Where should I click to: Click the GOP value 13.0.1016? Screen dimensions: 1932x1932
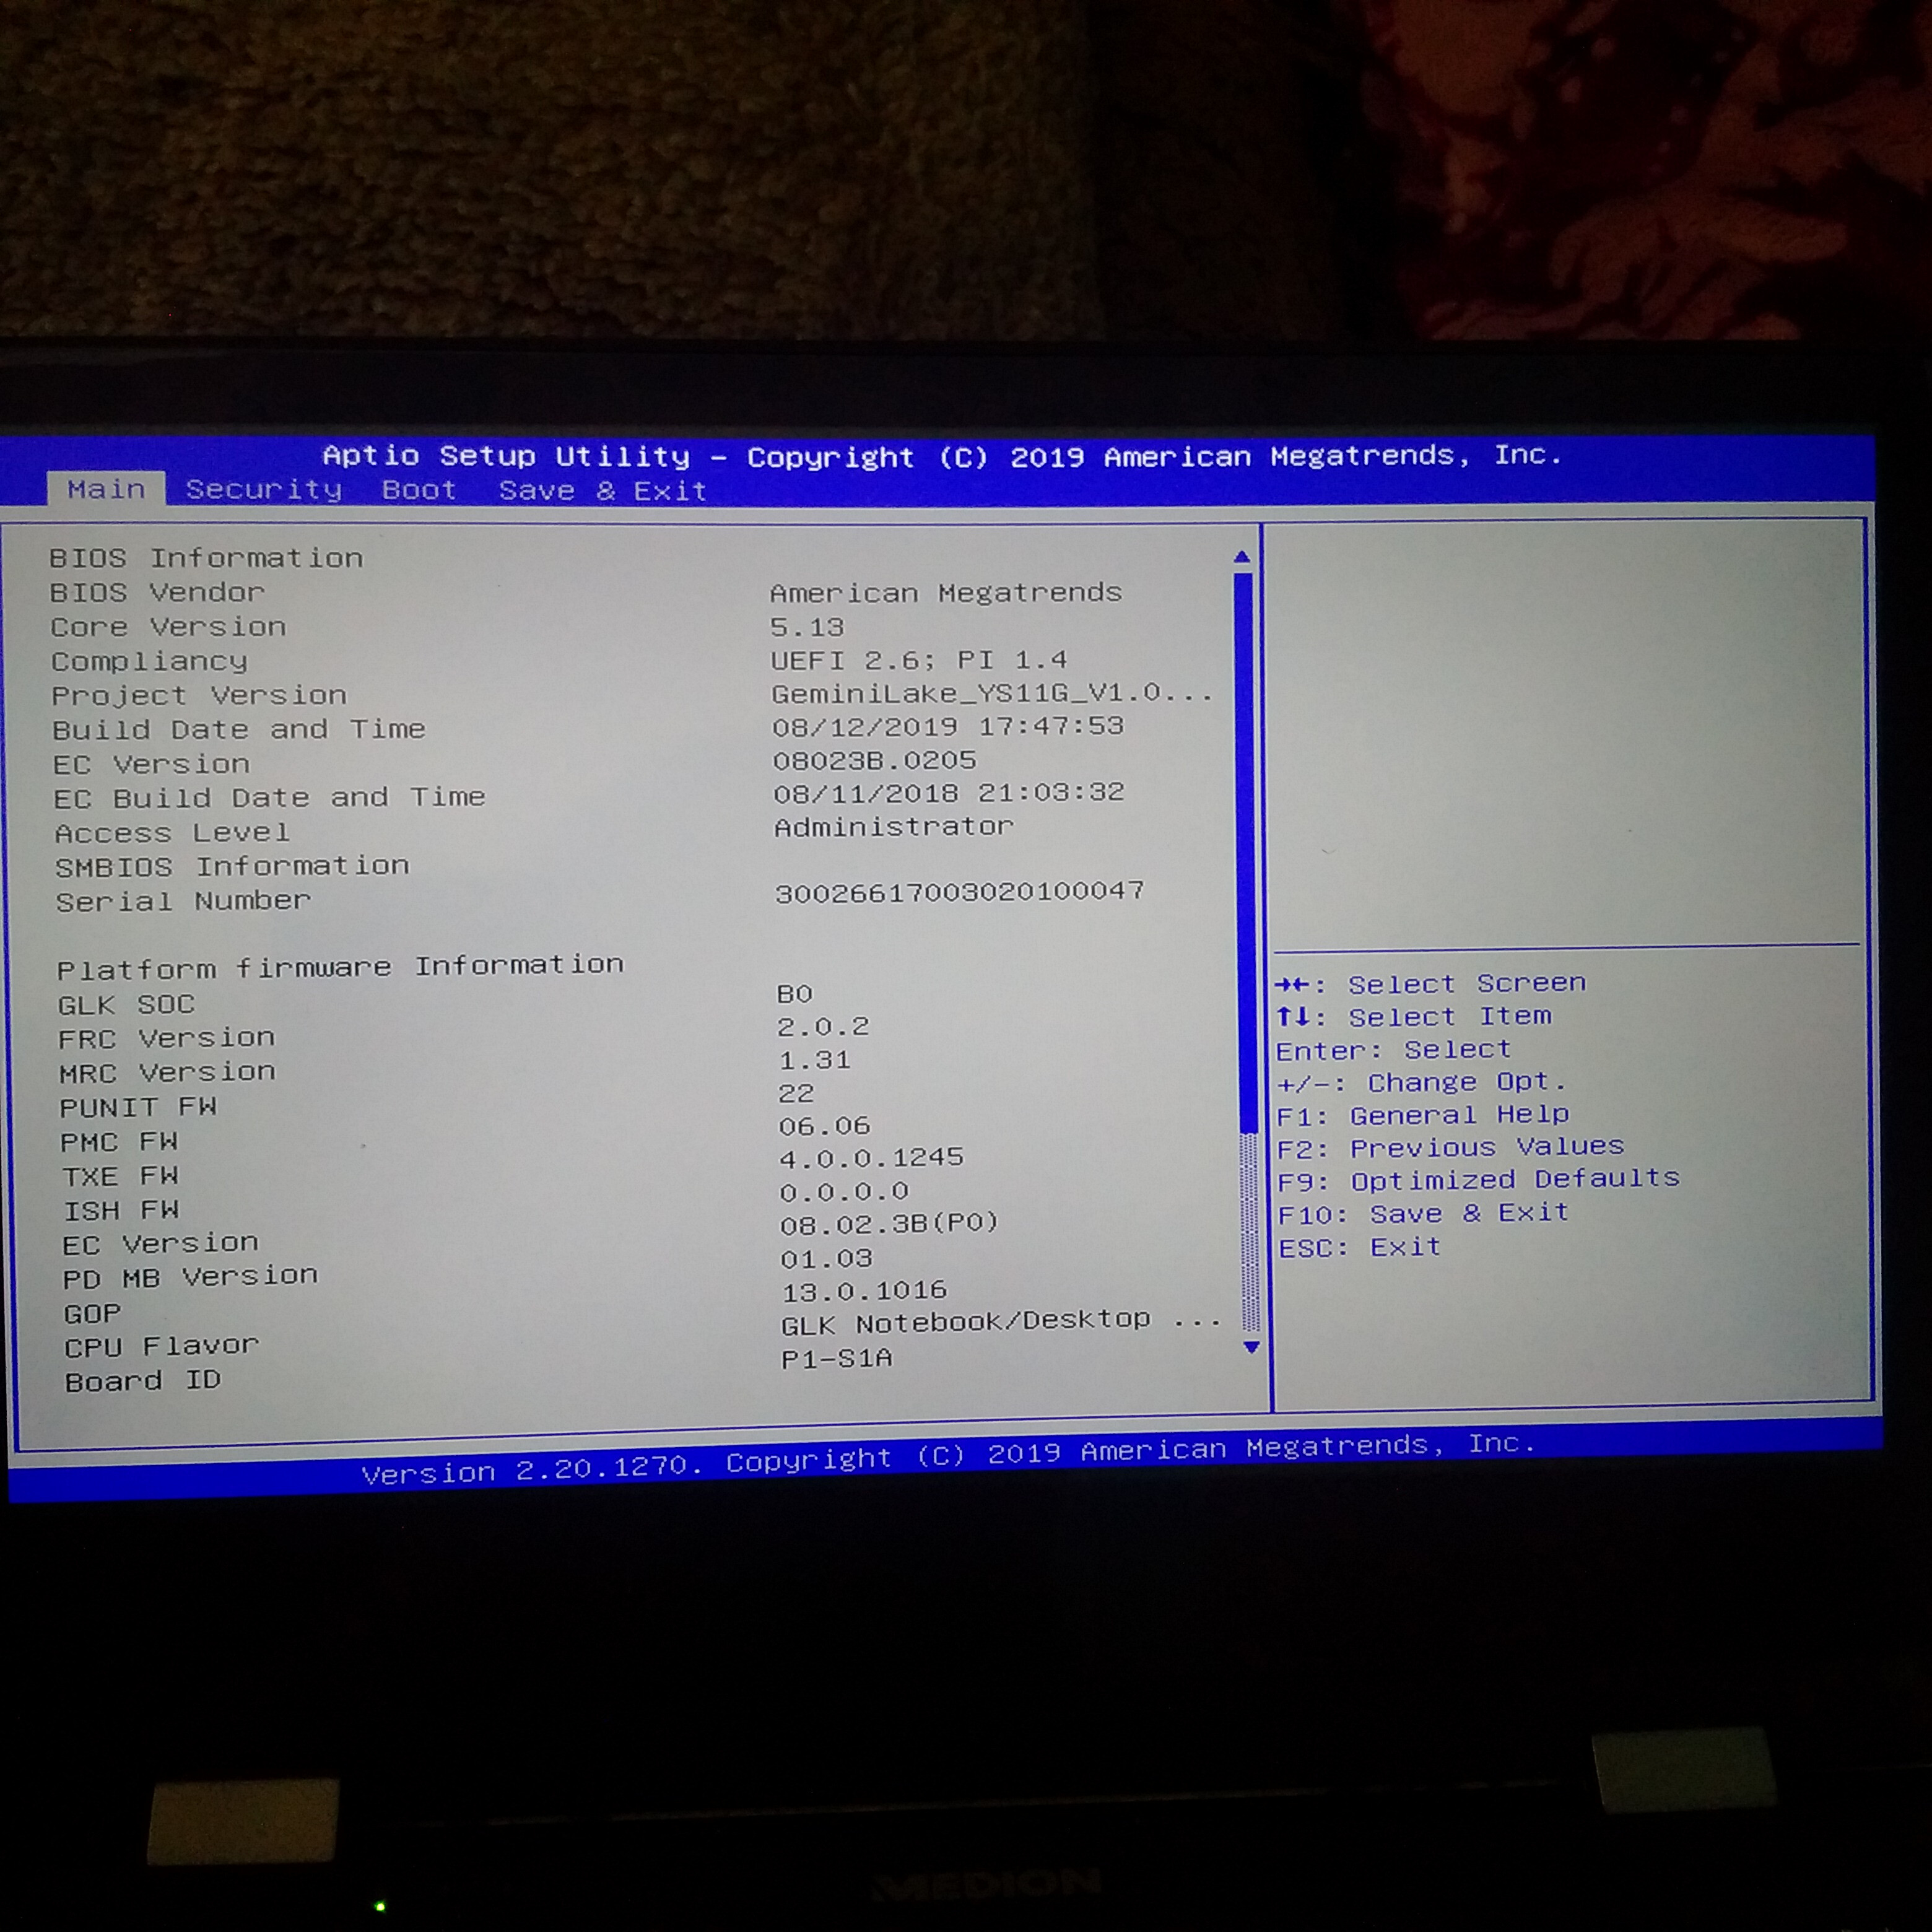pos(864,1291)
